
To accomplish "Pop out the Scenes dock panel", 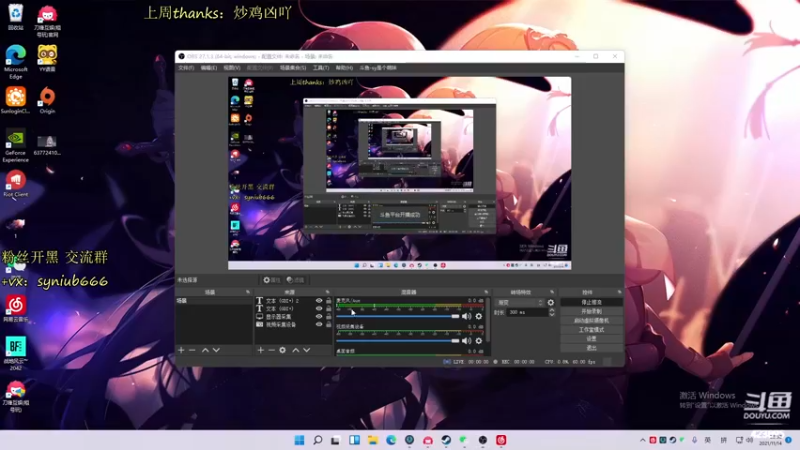I will coord(248,292).
